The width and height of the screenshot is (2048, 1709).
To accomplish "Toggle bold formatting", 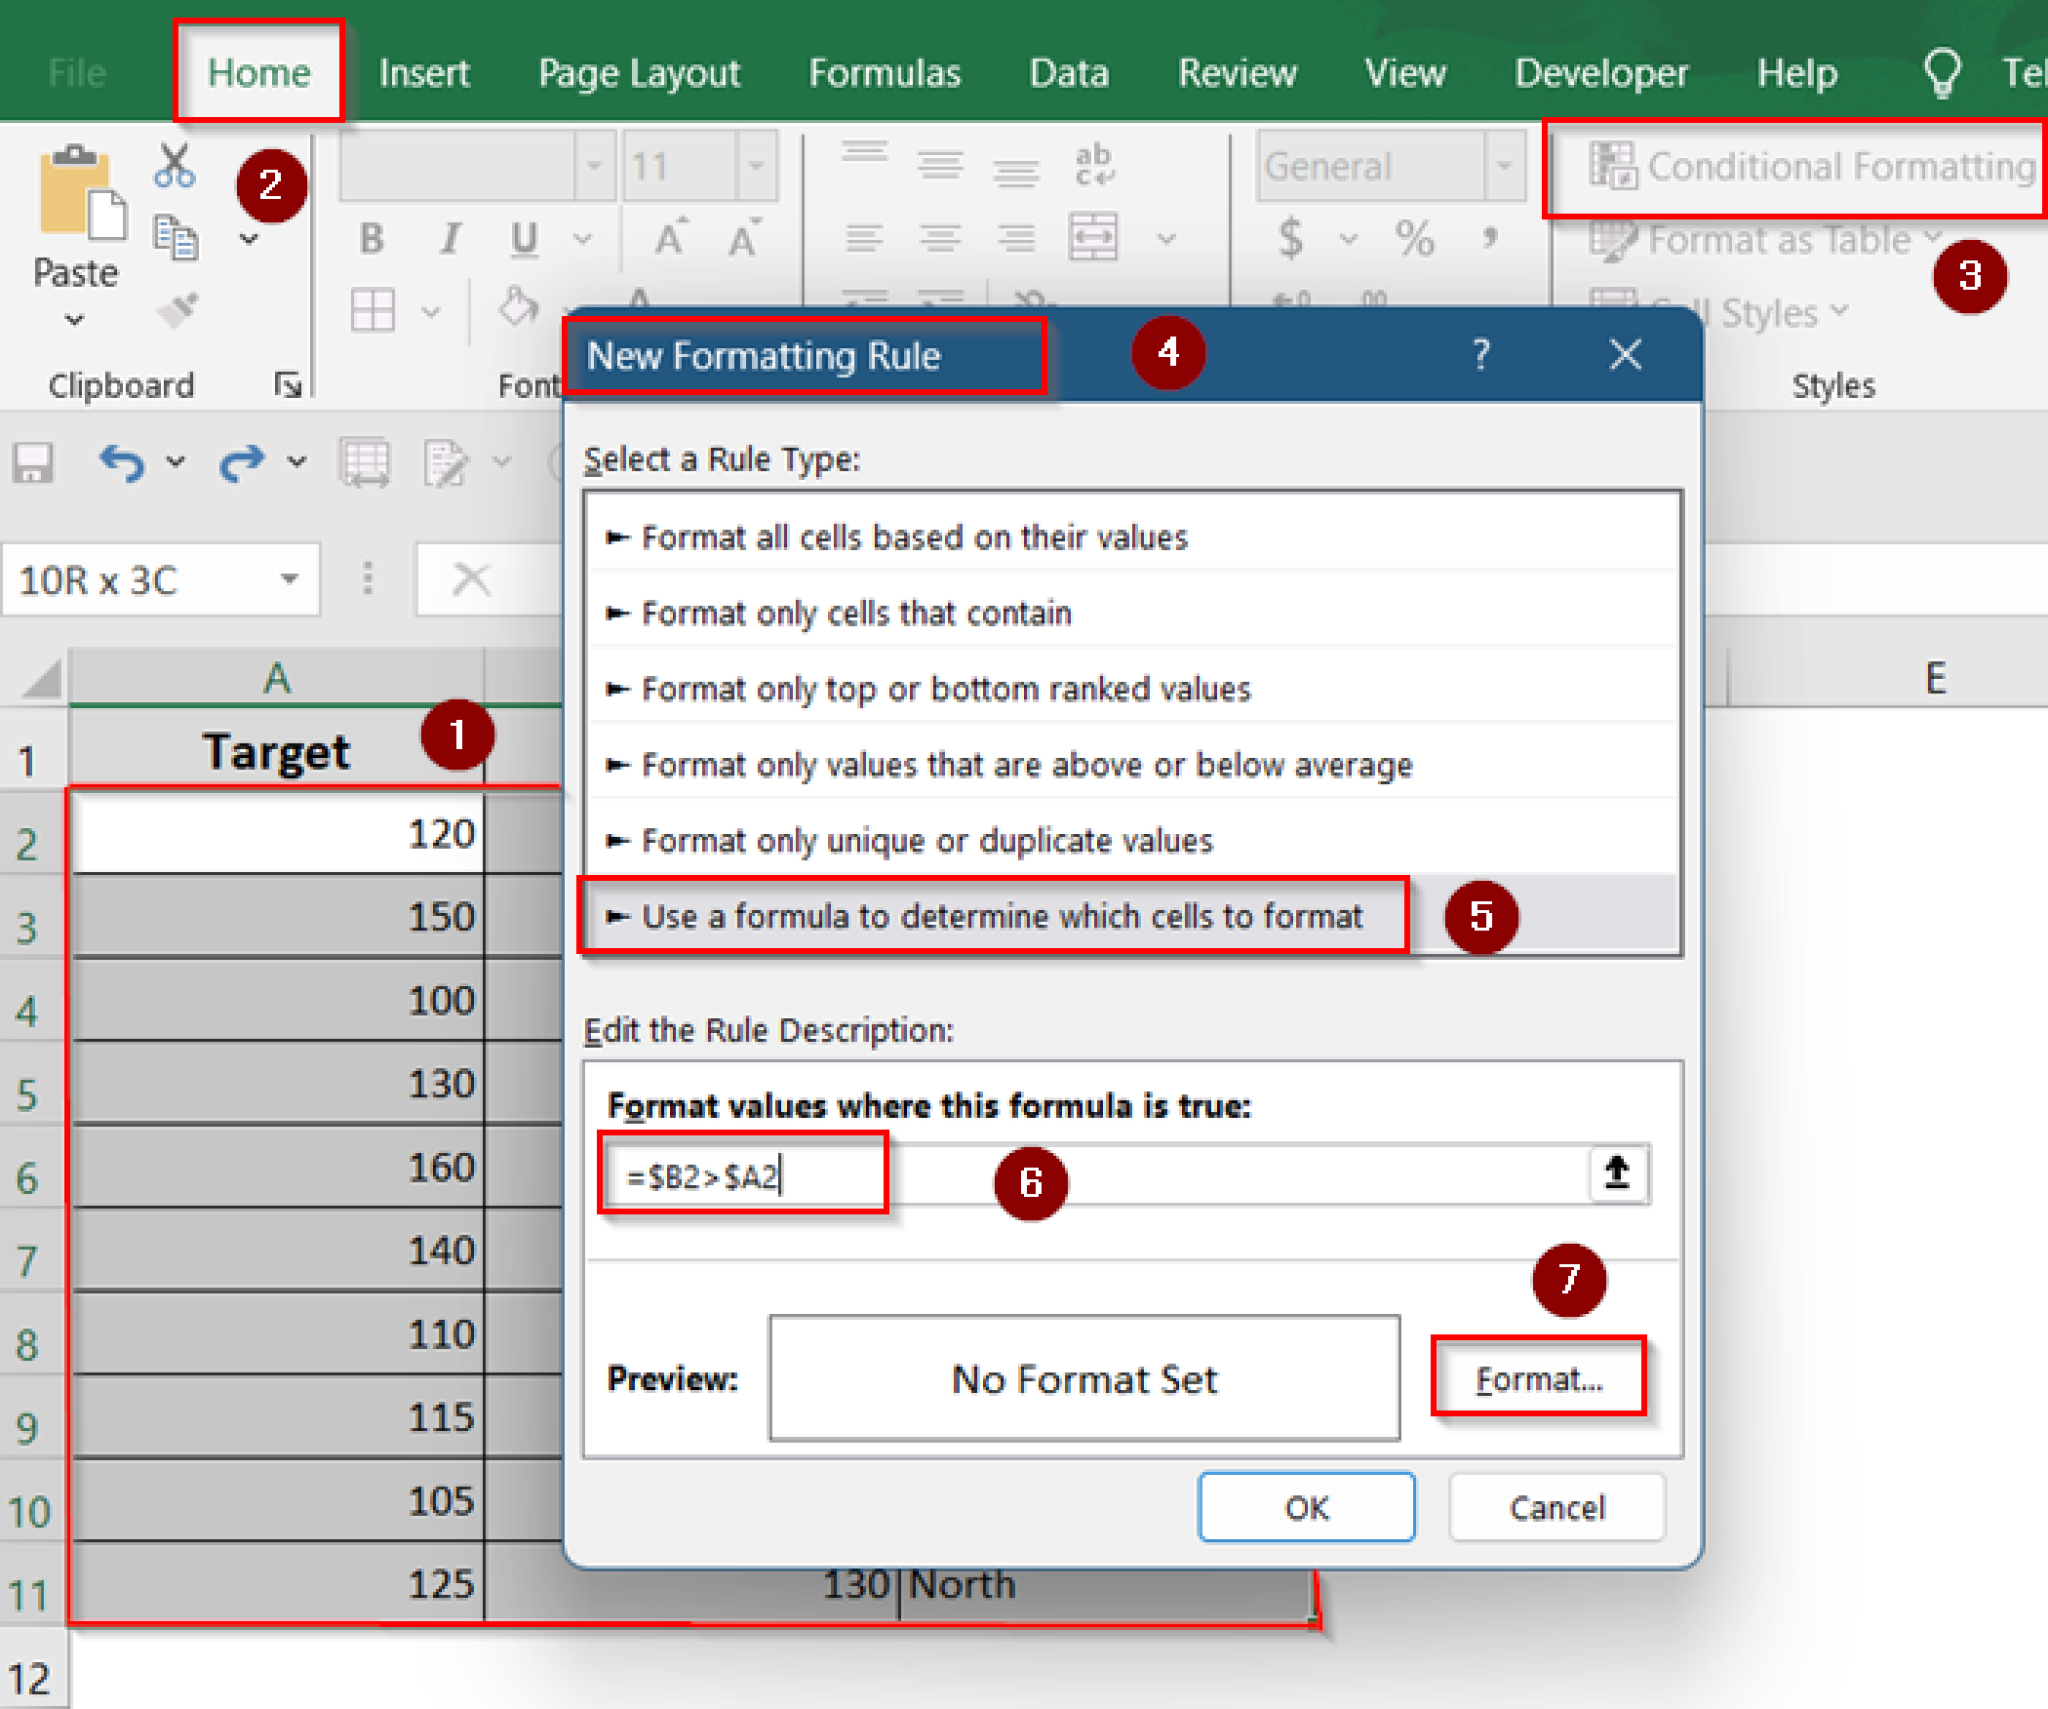I will coord(373,238).
